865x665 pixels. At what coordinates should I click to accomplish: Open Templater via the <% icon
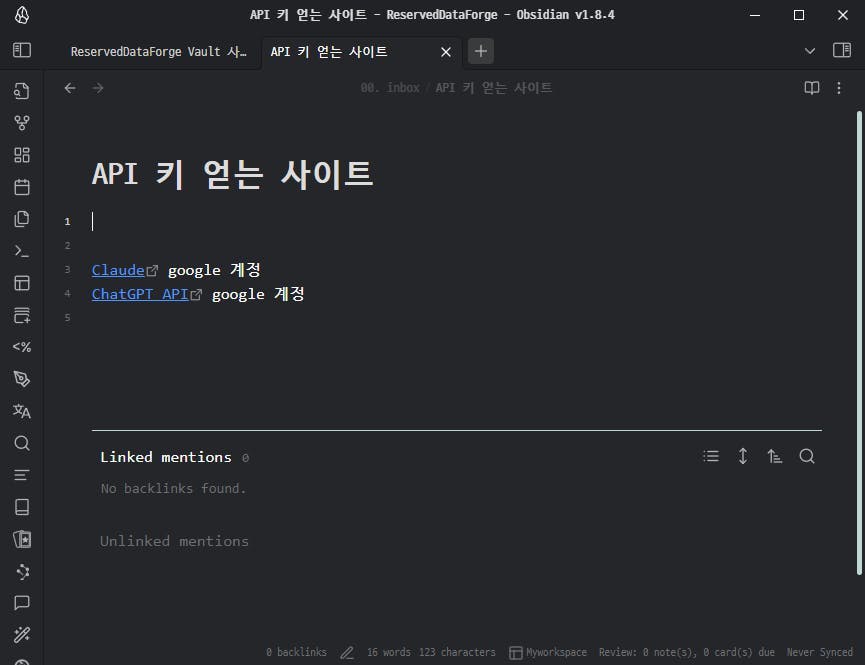coord(22,347)
